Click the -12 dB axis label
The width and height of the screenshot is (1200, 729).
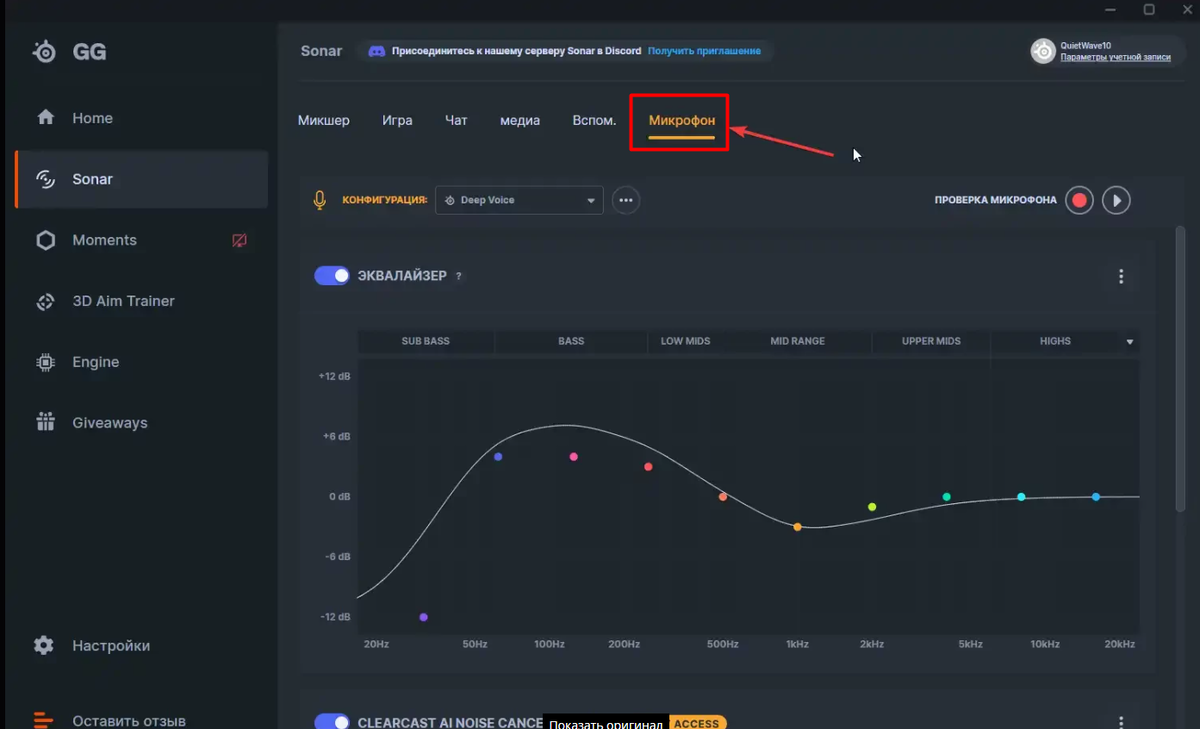click(335, 617)
